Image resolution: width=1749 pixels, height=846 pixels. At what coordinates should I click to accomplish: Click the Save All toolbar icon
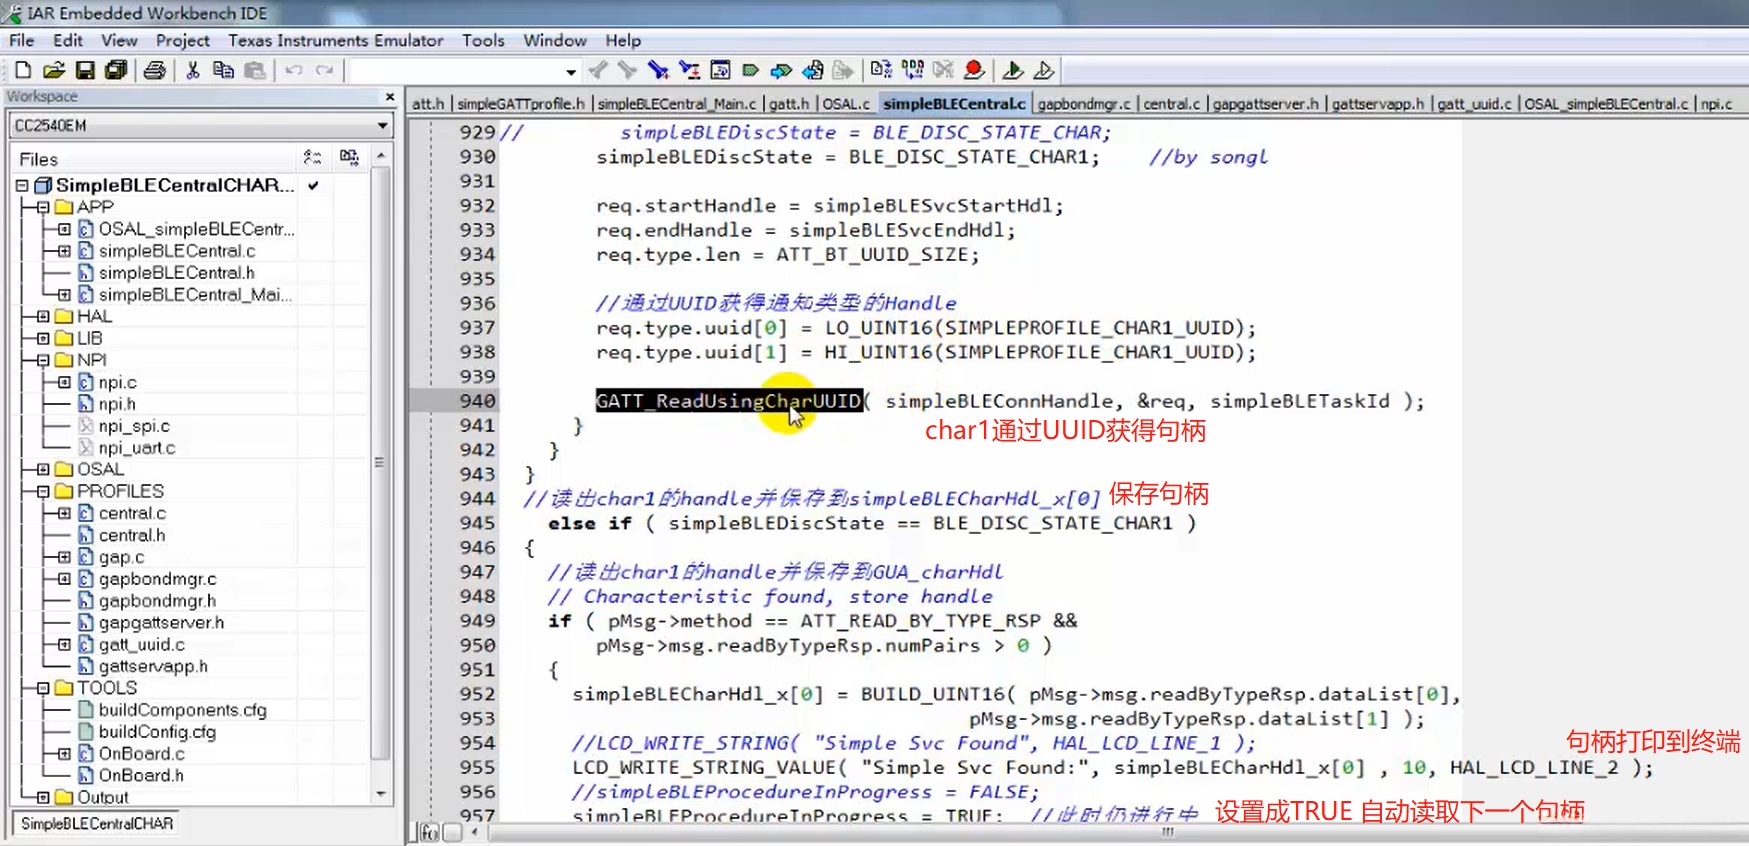(x=116, y=70)
